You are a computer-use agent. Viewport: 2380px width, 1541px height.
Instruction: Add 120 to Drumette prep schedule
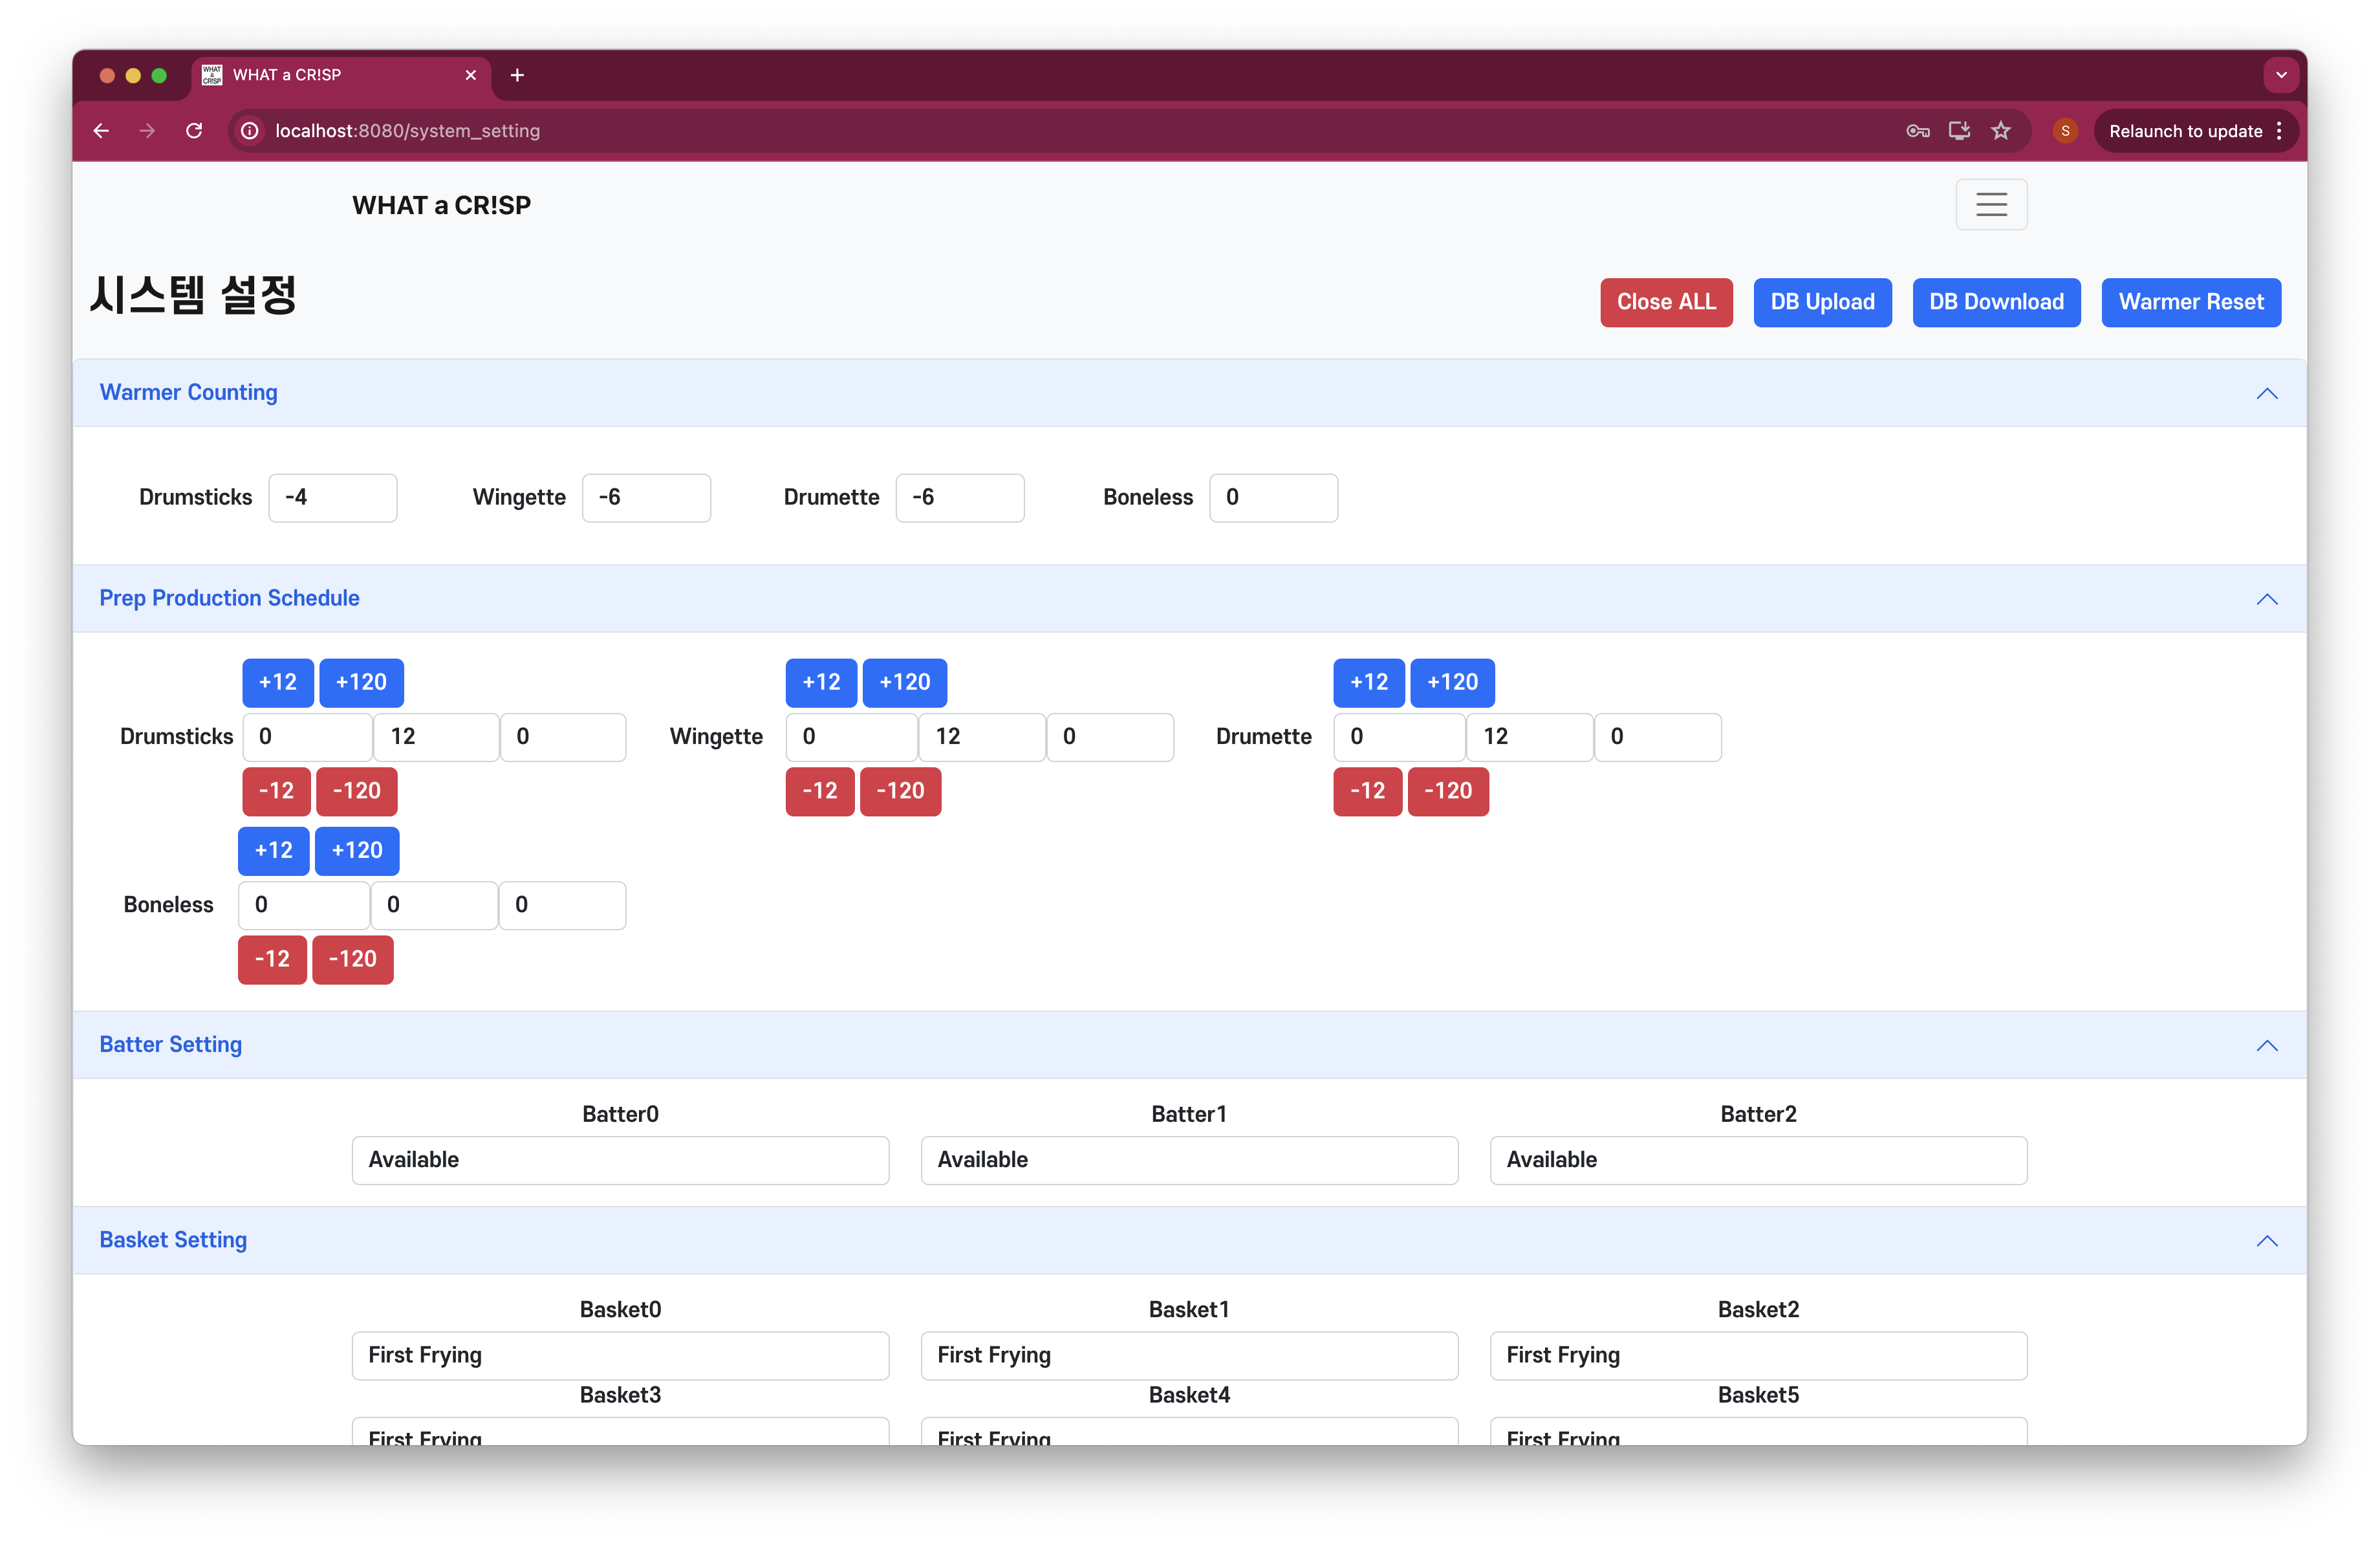[1452, 682]
